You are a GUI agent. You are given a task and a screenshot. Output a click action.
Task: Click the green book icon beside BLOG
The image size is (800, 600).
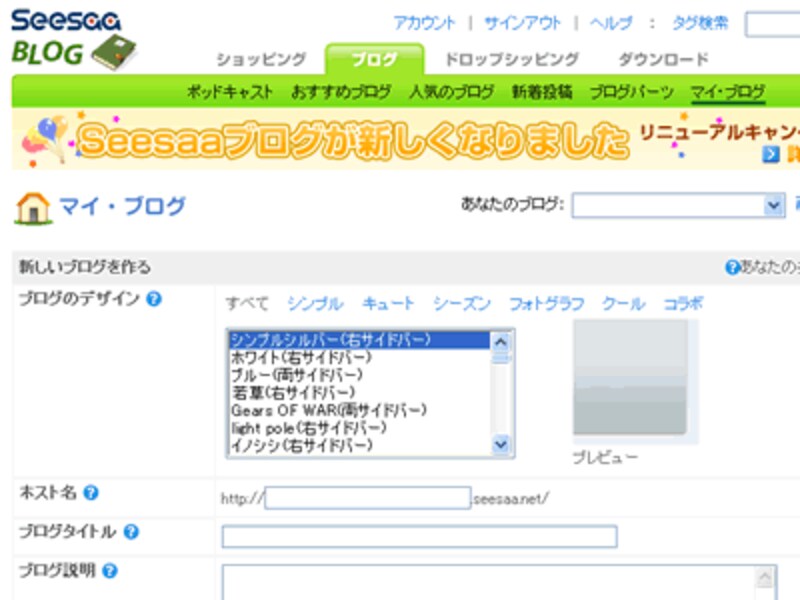[x=114, y=52]
